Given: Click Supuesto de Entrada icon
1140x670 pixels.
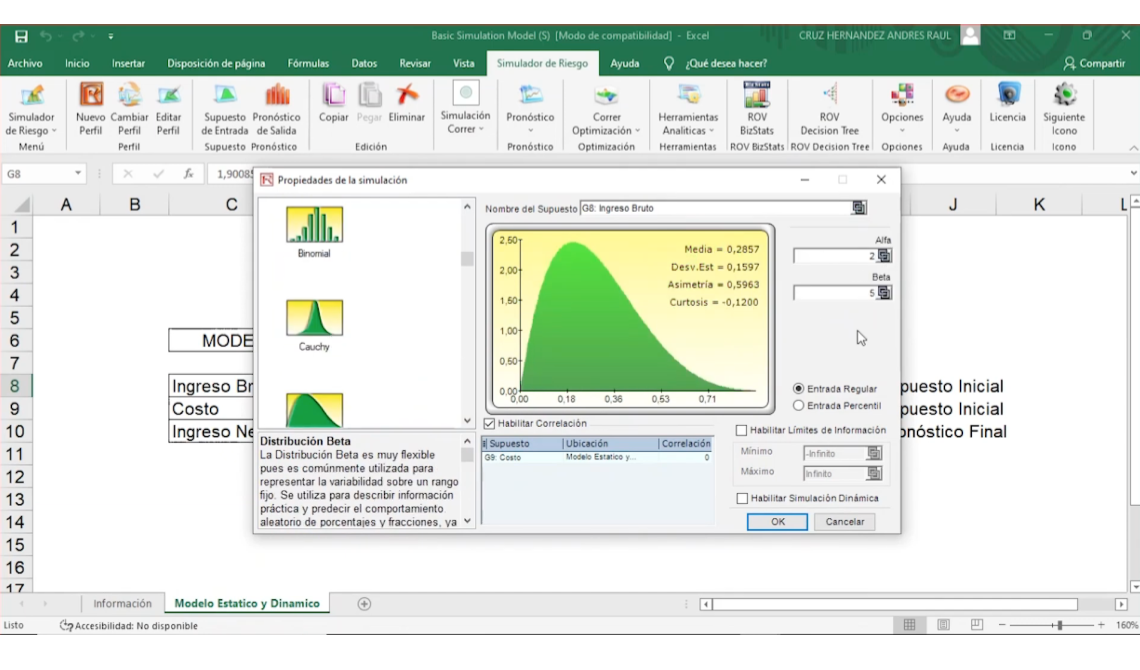Looking at the screenshot, I should pos(225,95).
